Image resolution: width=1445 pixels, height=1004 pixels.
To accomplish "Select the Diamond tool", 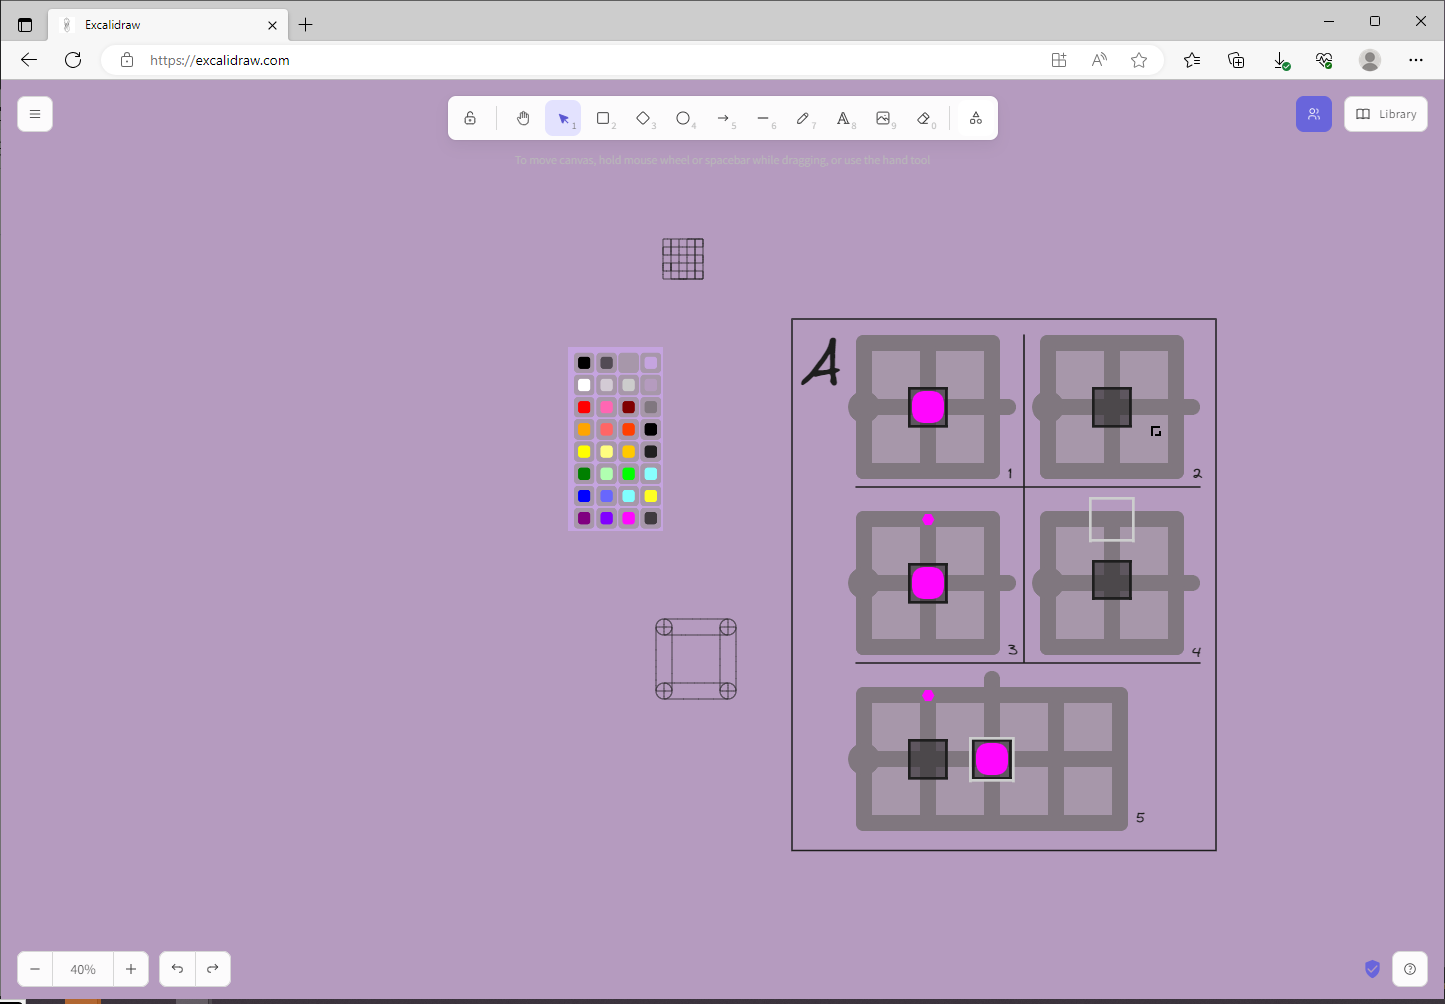I will [644, 117].
